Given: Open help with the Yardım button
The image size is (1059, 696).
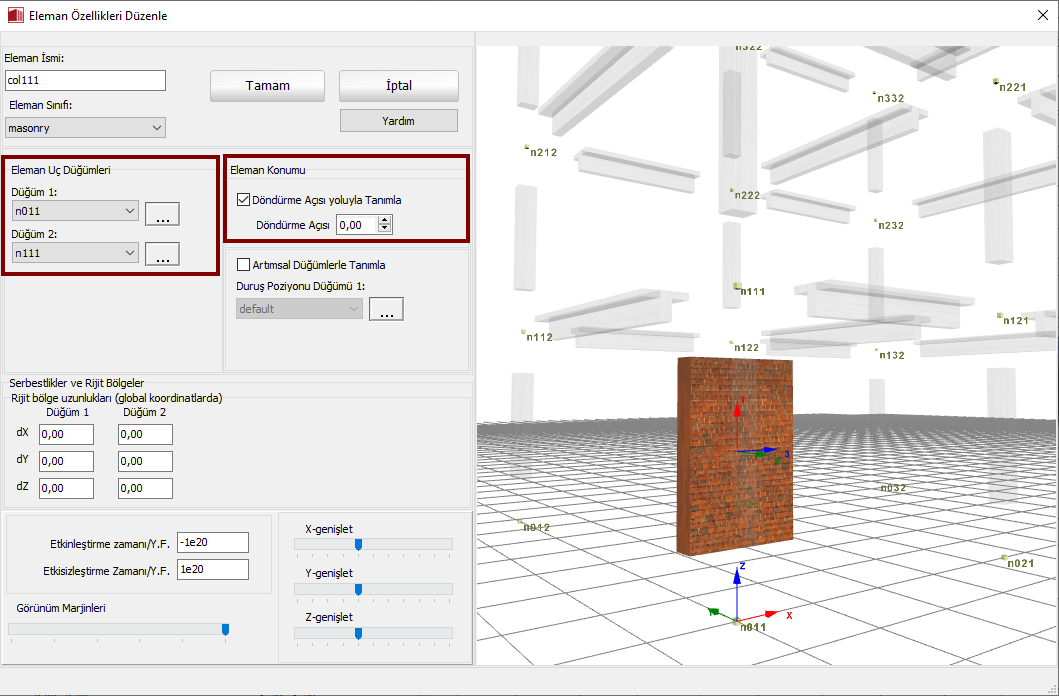Looking at the screenshot, I should 398,121.
